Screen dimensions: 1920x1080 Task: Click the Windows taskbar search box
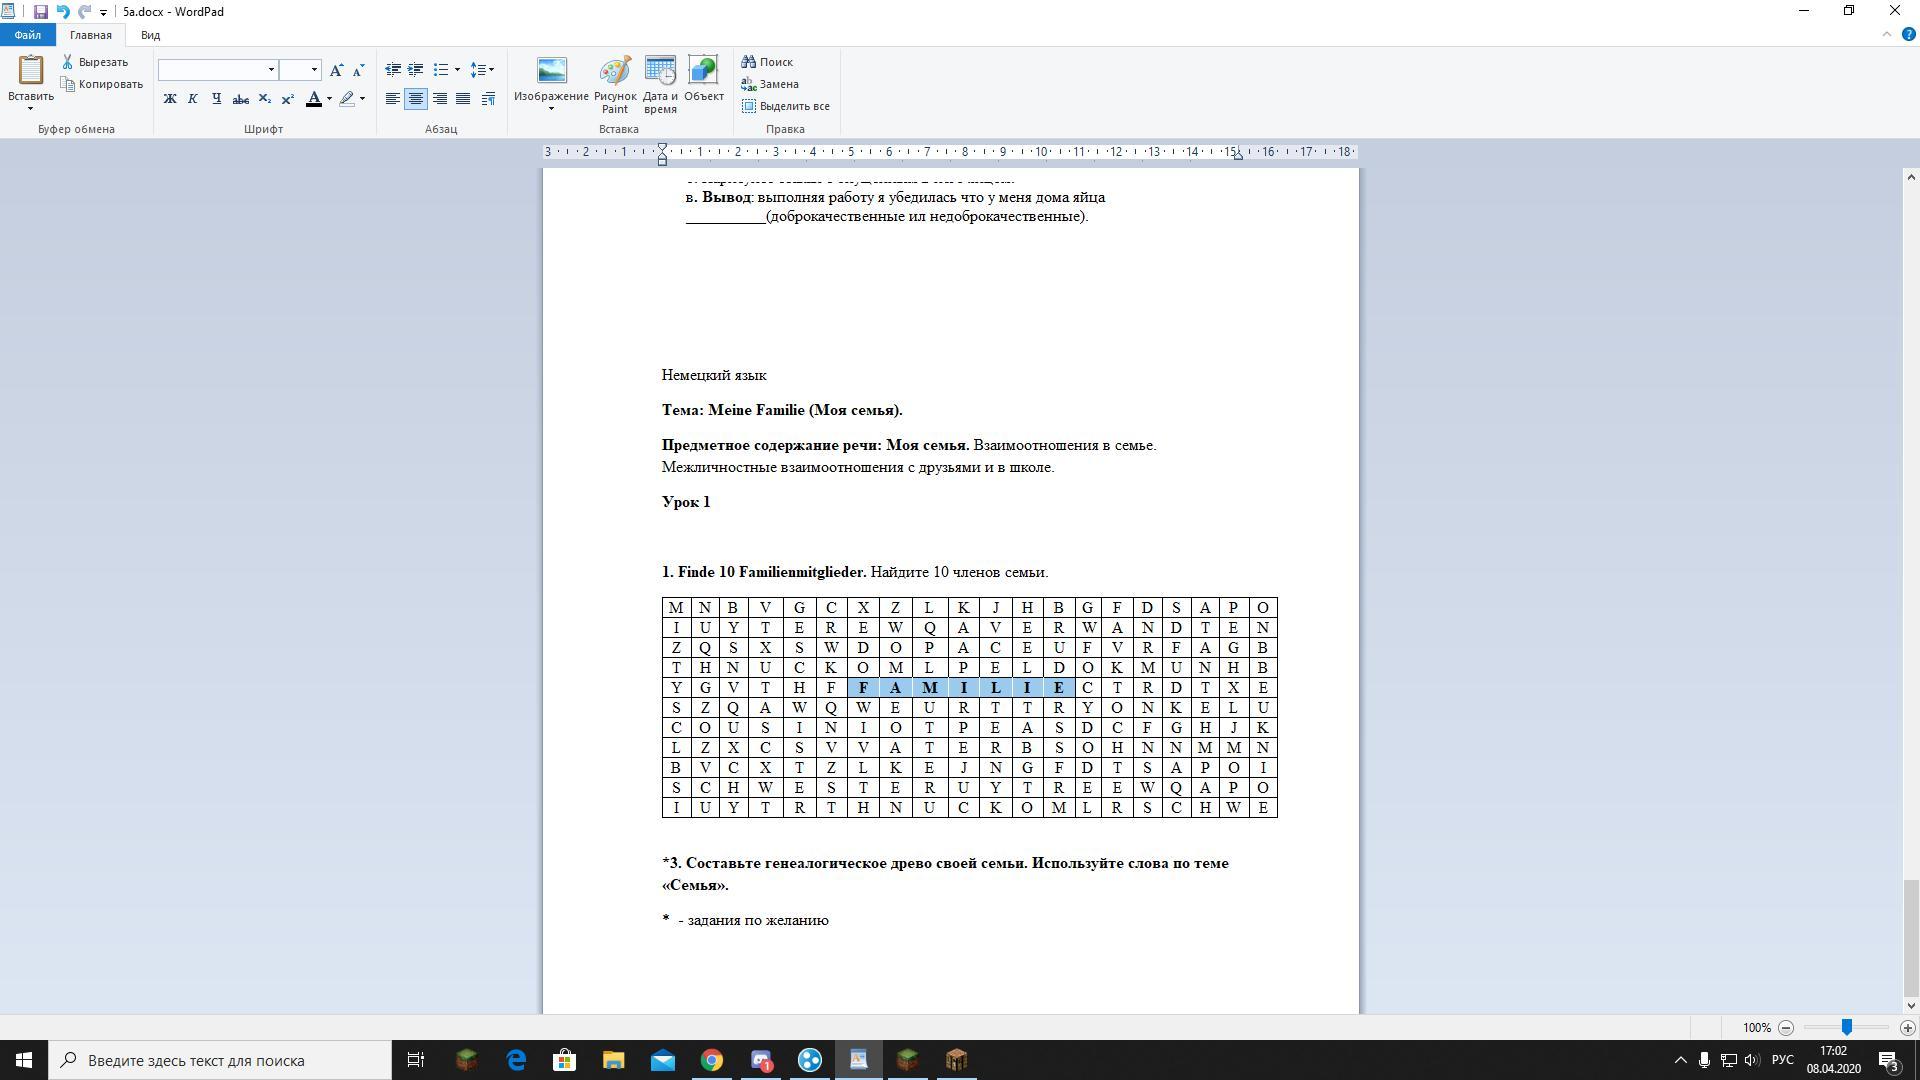(x=222, y=1060)
